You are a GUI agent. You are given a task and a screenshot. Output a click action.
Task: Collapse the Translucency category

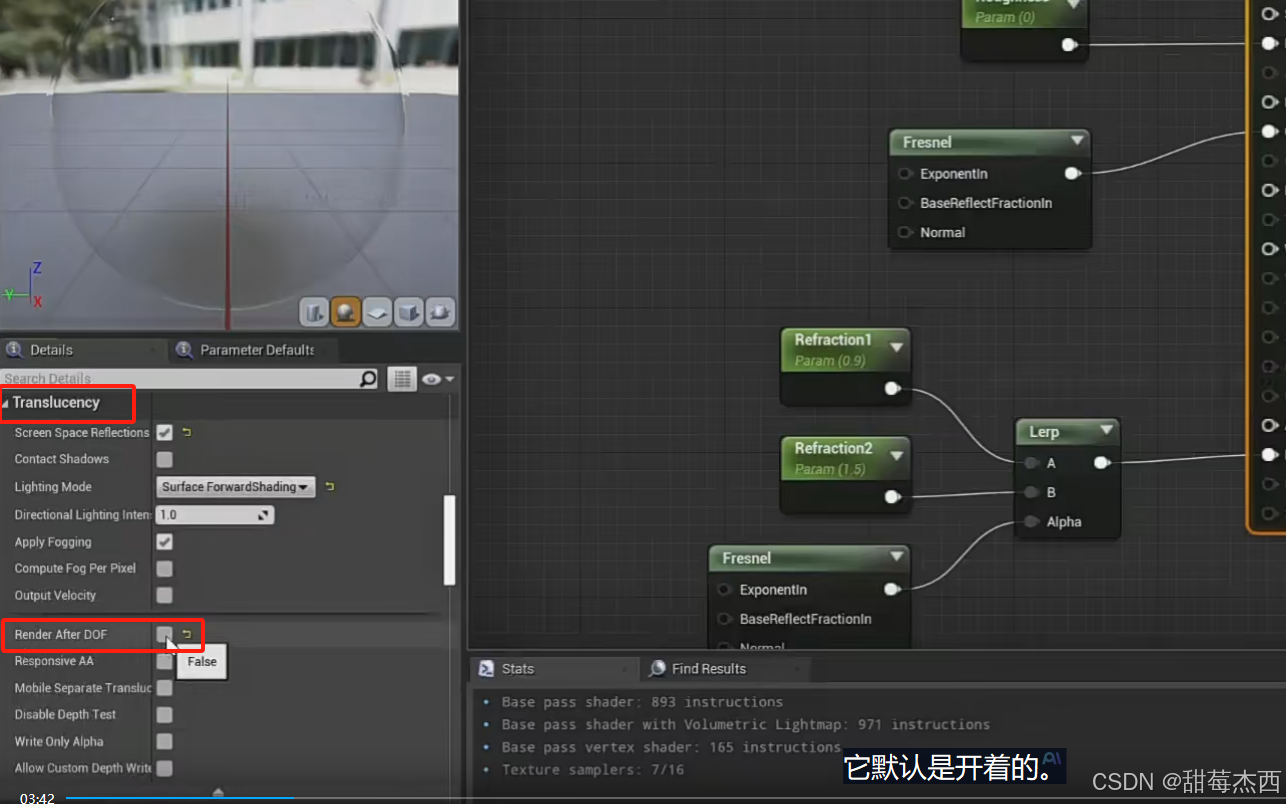click(6, 403)
